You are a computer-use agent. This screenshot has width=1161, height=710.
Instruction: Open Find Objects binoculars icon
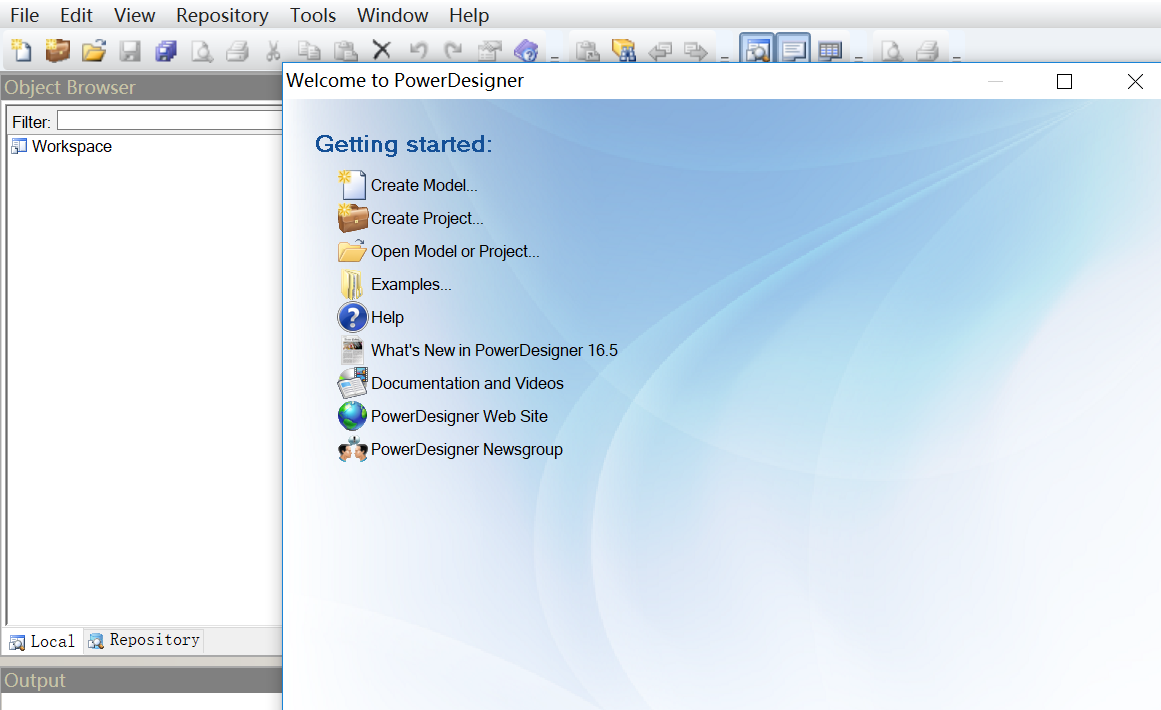pos(623,50)
